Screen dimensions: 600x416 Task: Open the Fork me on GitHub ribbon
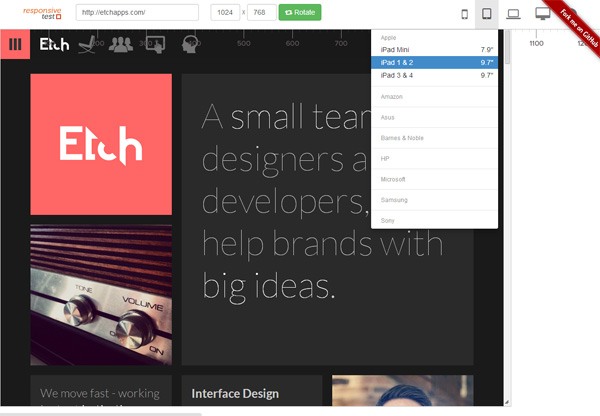576,25
